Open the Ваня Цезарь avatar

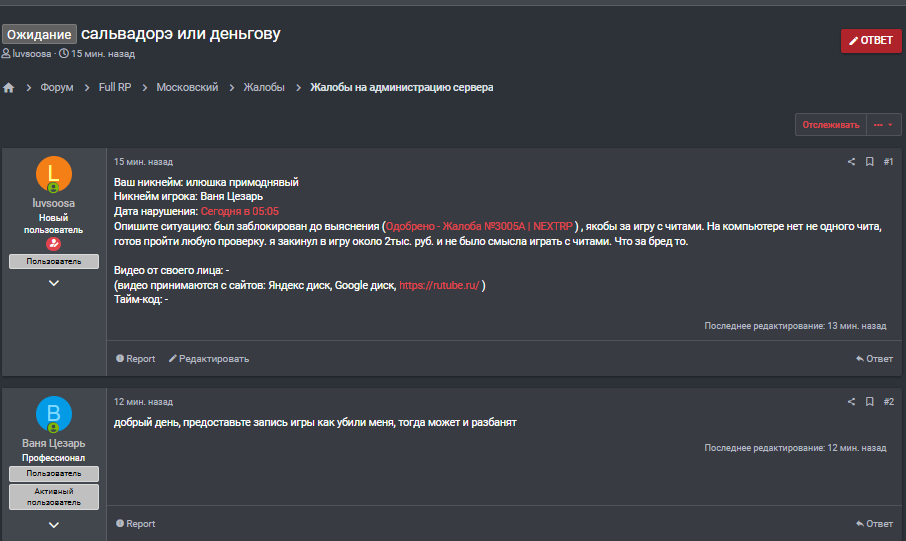click(x=54, y=414)
